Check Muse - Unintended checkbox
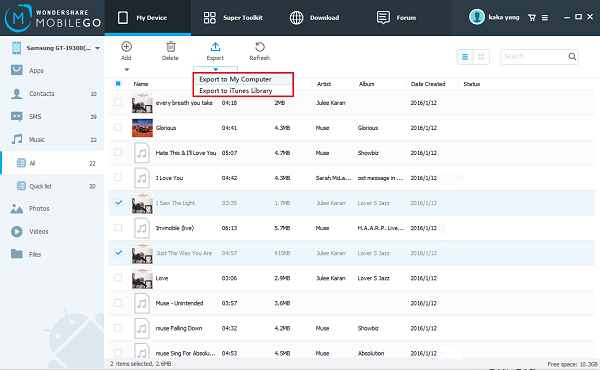The image size is (600, 370). tap(118, 303)
